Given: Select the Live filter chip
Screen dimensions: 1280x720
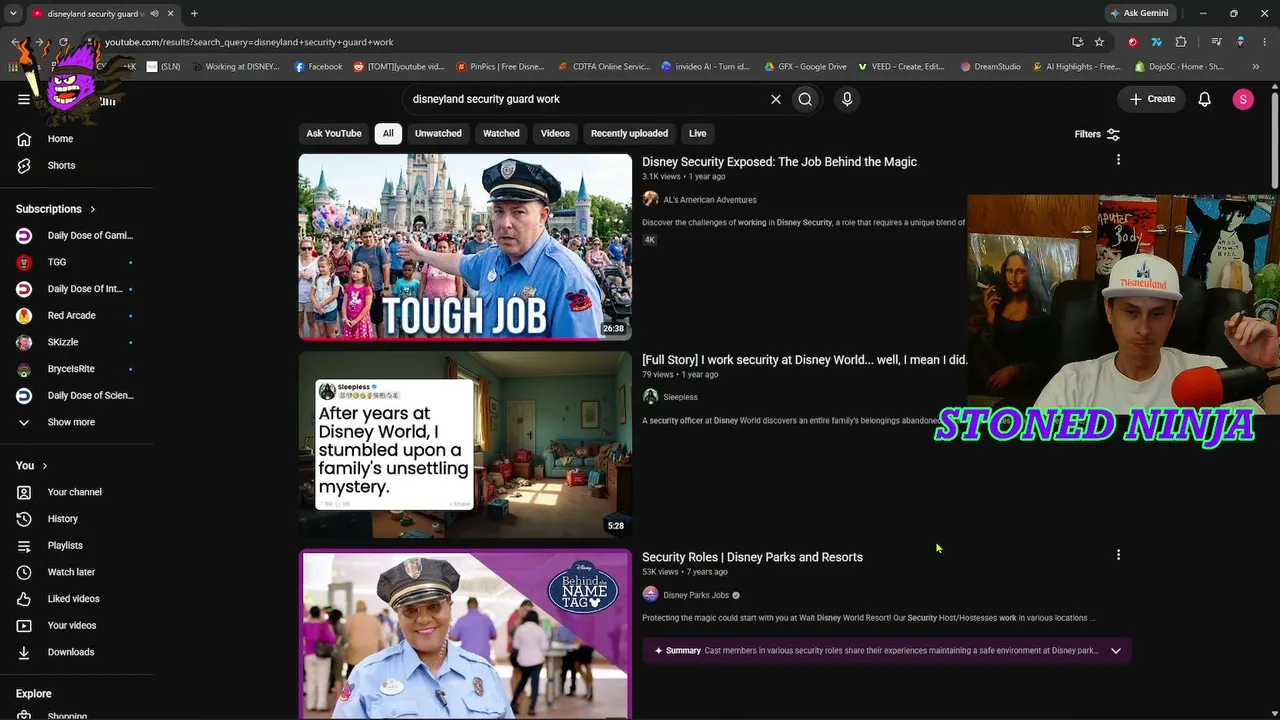Looking at the screenshot, I should tap(697, 133).
